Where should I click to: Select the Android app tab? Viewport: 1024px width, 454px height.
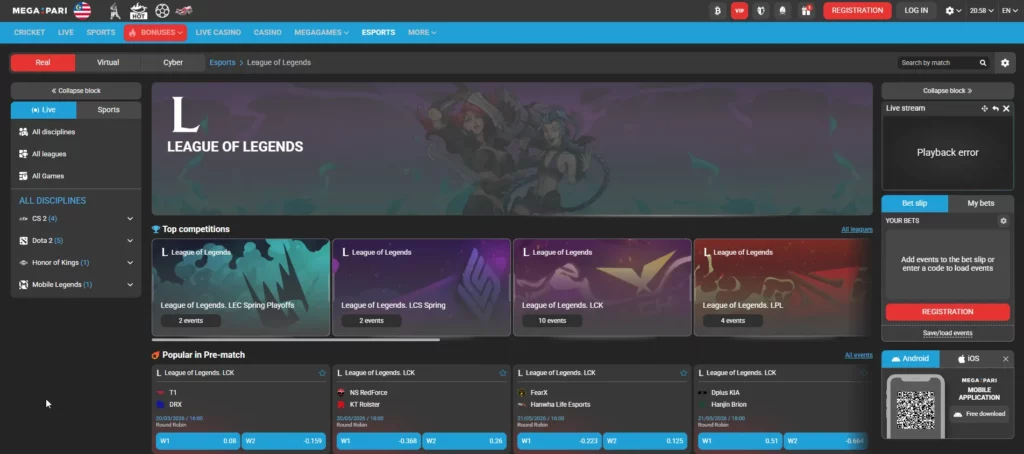[910, 359]
